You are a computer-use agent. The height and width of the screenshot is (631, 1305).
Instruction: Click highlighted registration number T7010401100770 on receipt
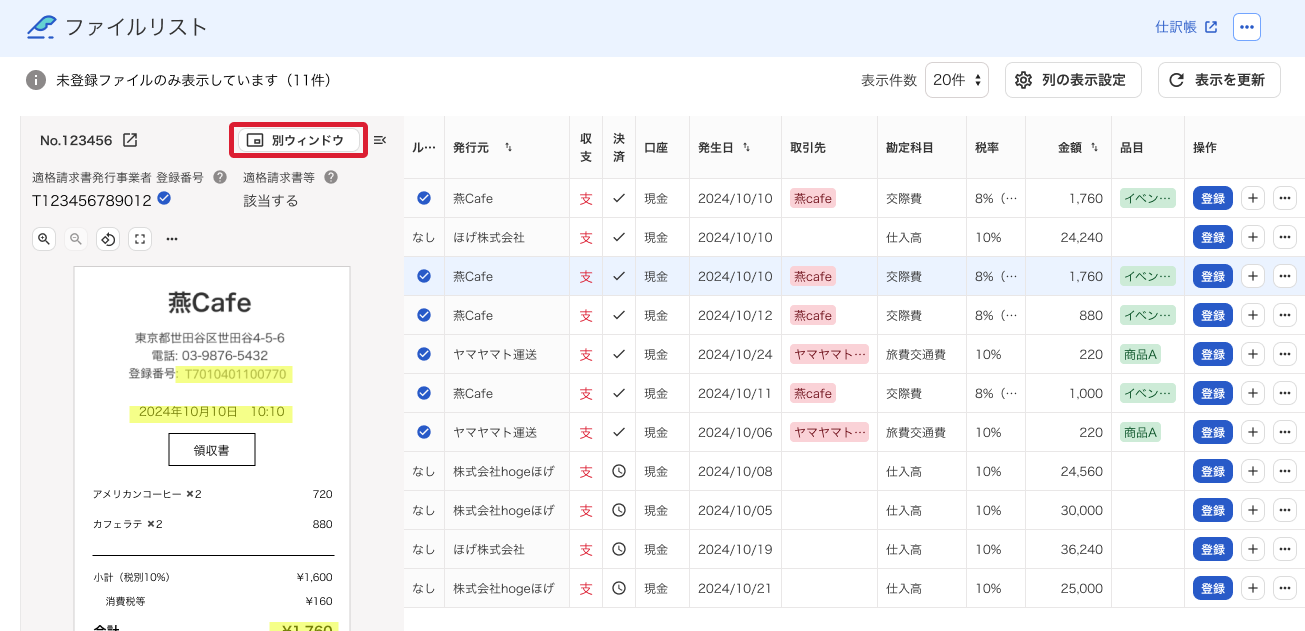(x=234, y=374)
